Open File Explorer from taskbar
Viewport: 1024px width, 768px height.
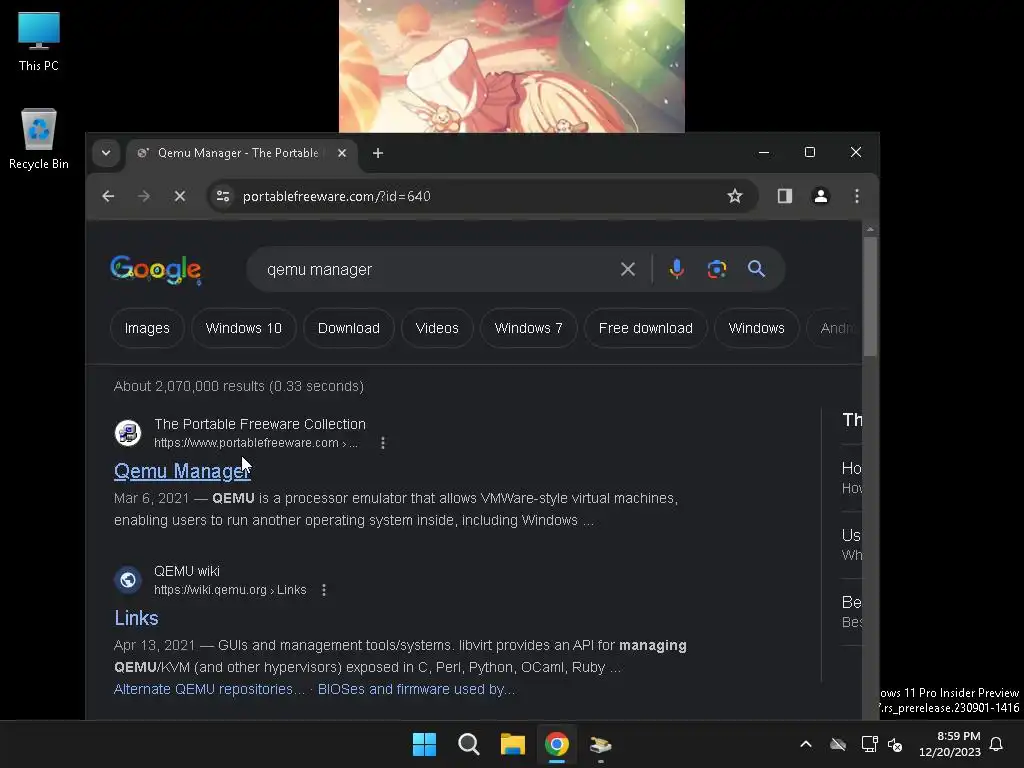pyautogui.click(x=513, y=744)
